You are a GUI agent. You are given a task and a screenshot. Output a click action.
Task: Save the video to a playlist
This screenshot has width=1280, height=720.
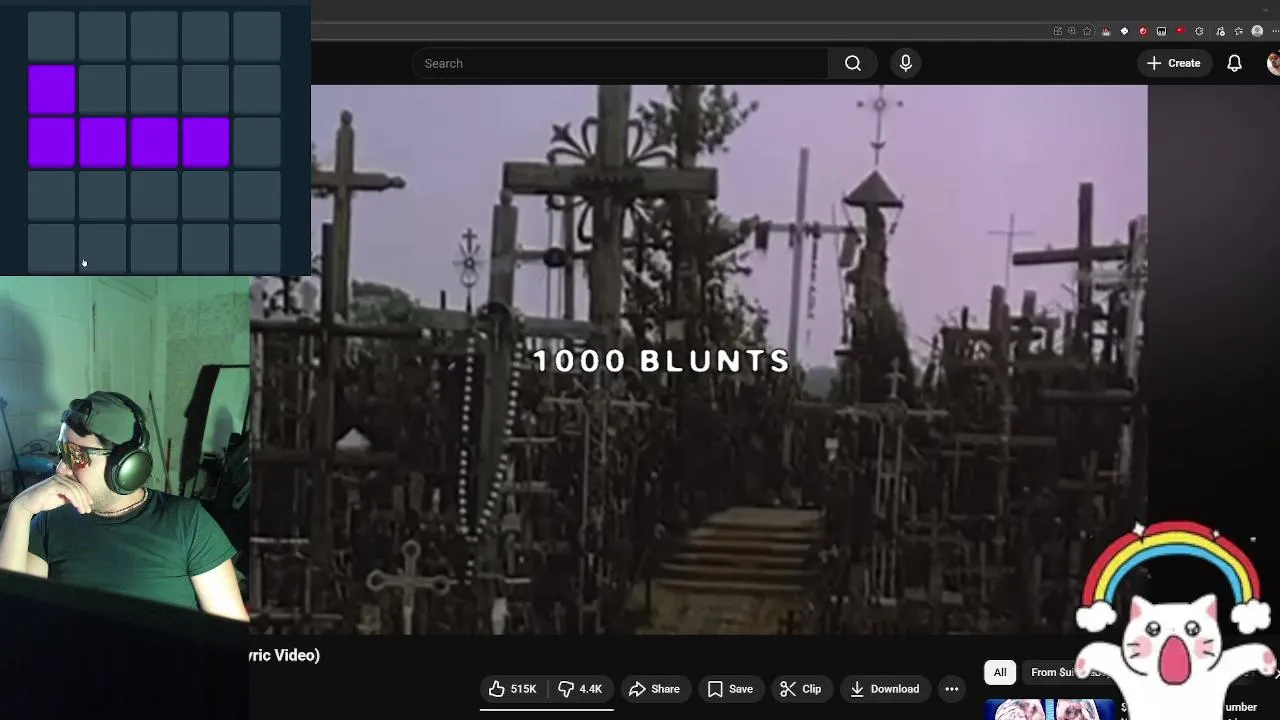(x=730, y=689)
